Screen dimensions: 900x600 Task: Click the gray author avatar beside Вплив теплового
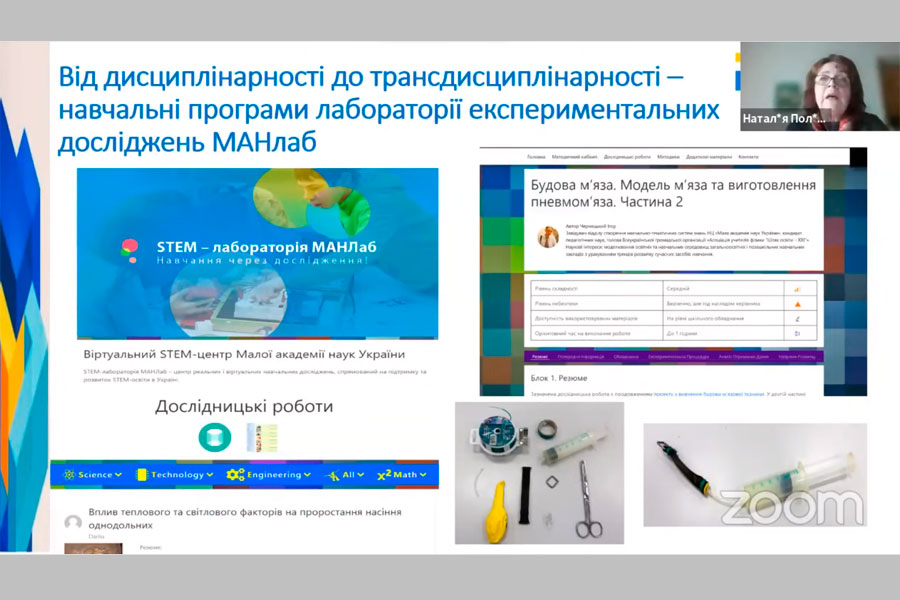tap(73, 522)
